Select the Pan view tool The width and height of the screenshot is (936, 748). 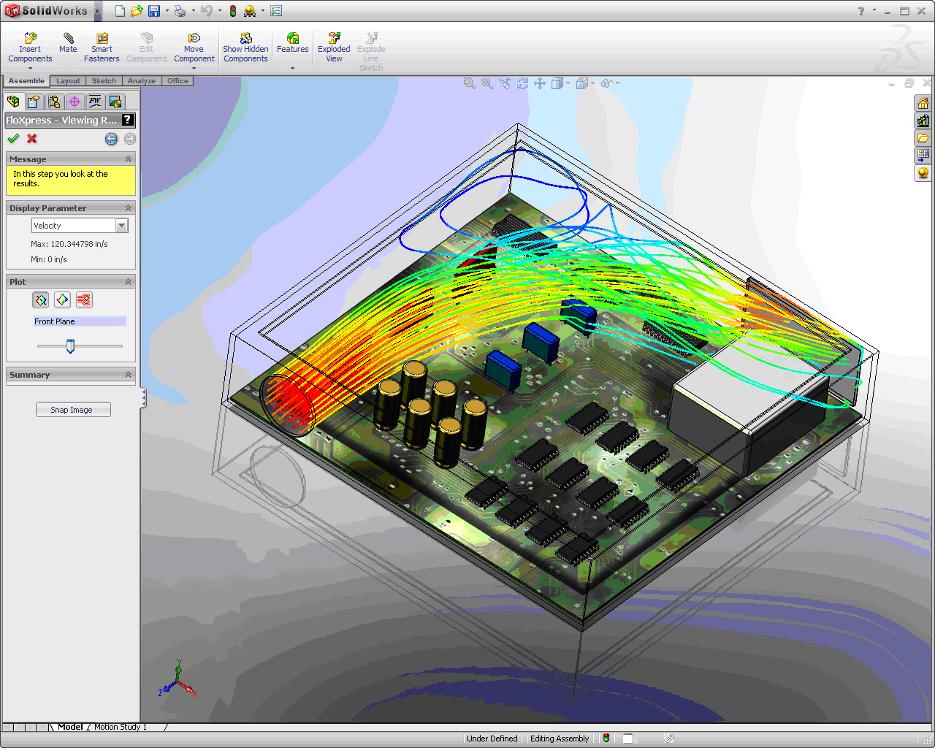pyautogui.click(x=540, y=84)
